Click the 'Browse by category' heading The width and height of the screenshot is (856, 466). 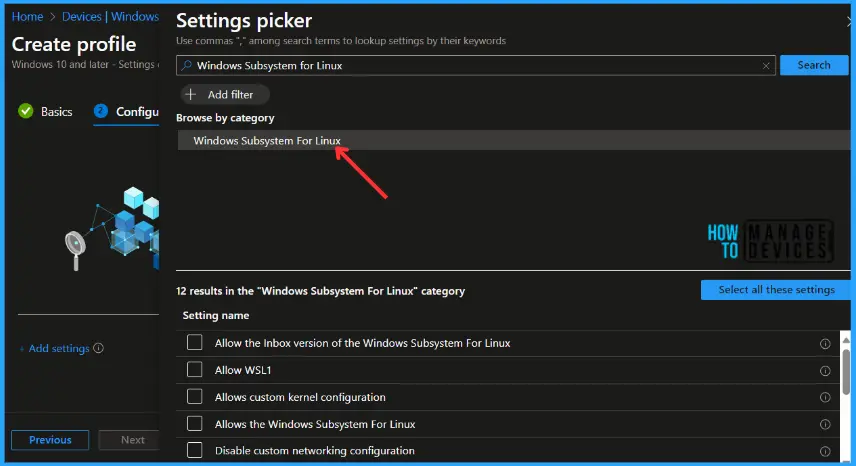tap(225, 118)
